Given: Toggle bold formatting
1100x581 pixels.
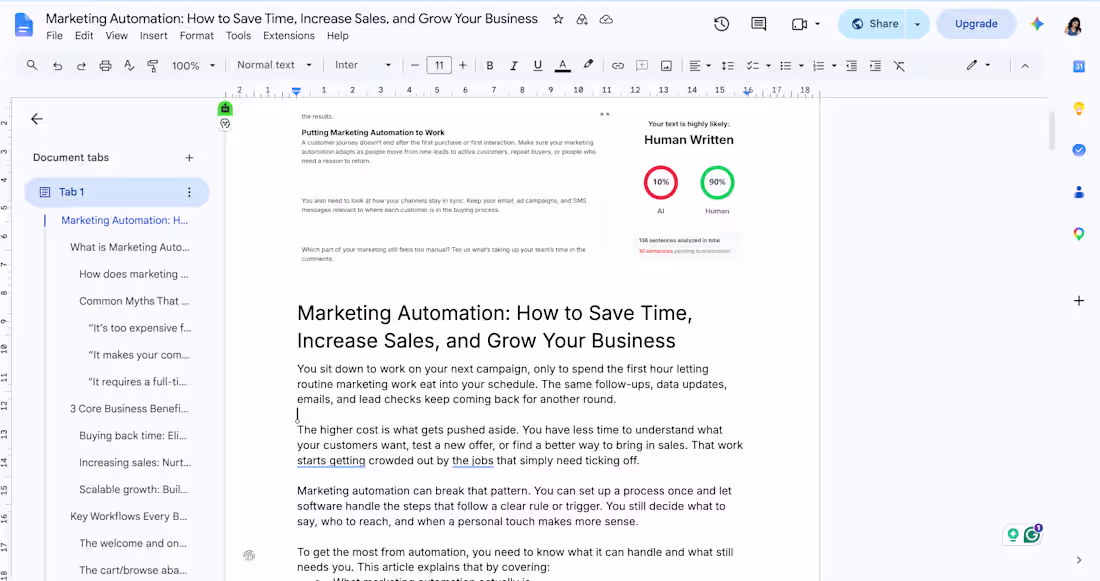Looking at the screenshot, I should tap(490, 65).
